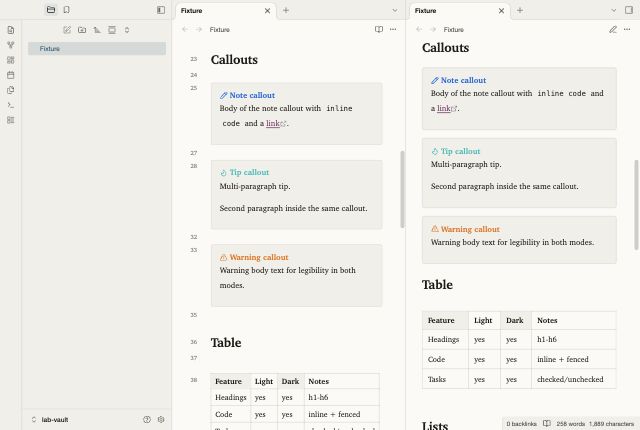The height and width of the screenshot is (430, 640).
Task: Add a new tab in left pane
Action: coord(286,10)
